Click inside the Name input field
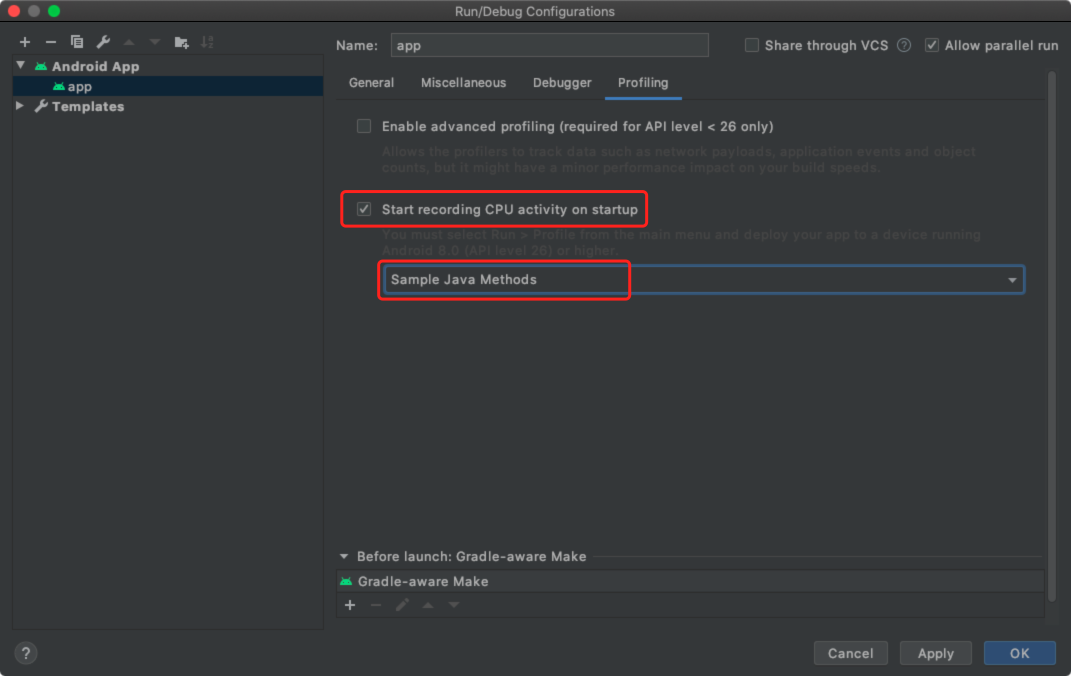Screen dimensions: 1071x676 click(x=549, y=45)
